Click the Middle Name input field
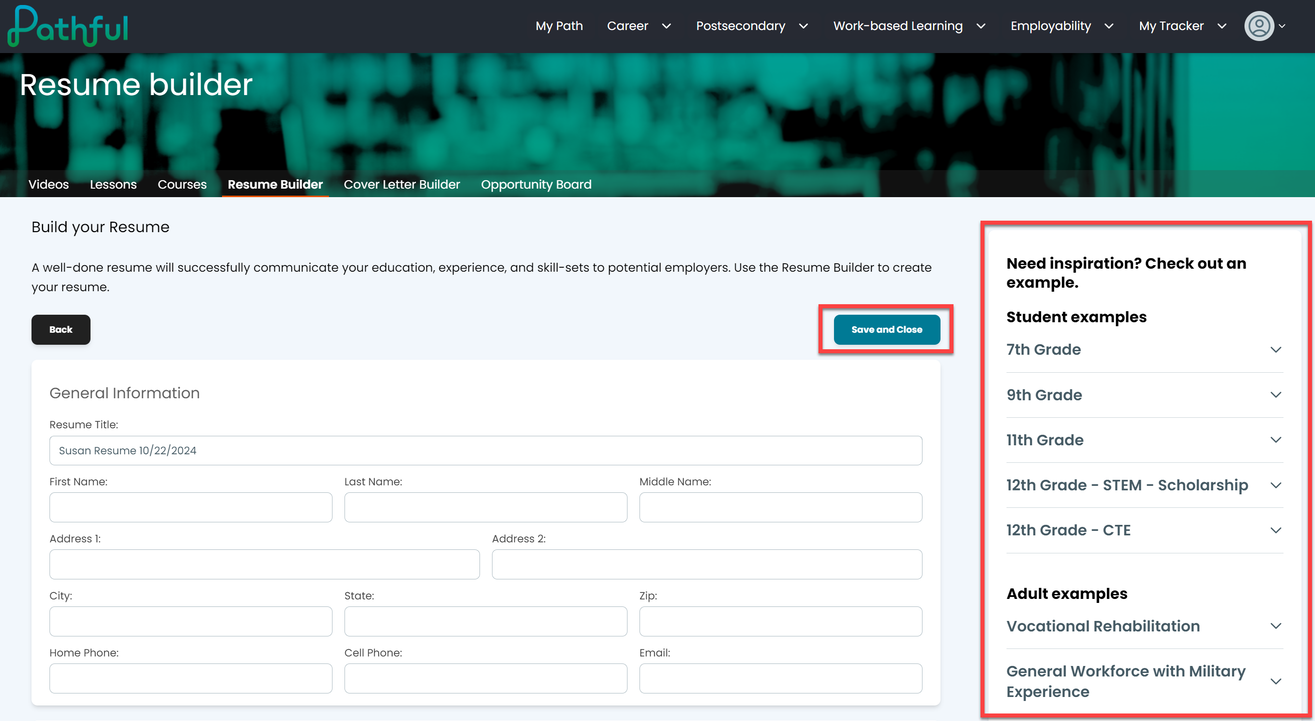Screen dimensions: 1315x721 click(x=781, y=507)
